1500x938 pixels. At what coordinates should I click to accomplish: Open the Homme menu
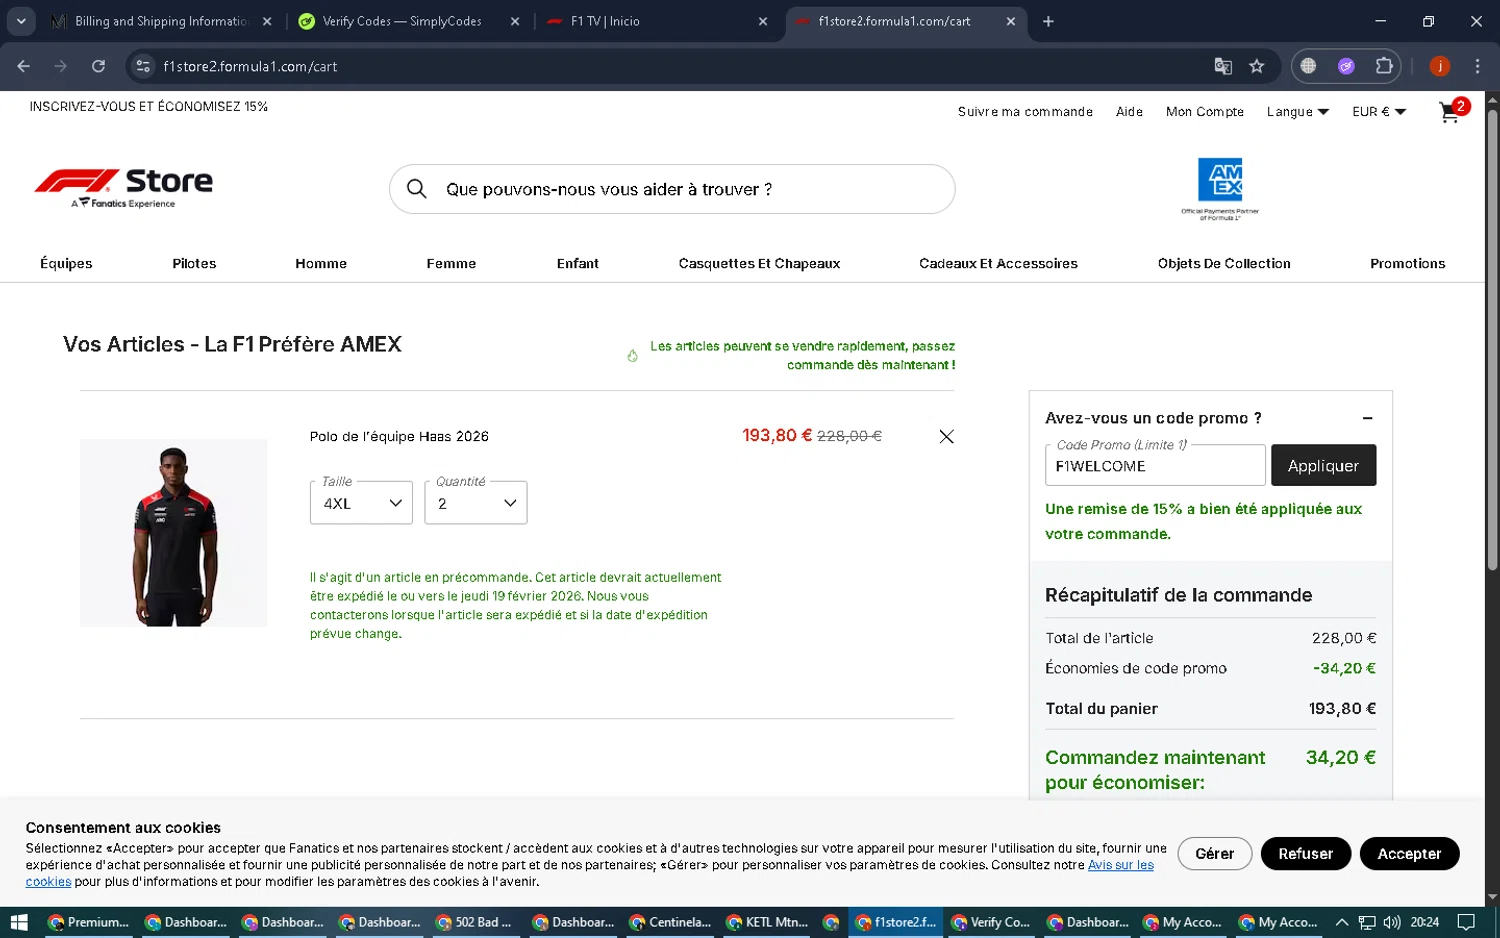321,263
